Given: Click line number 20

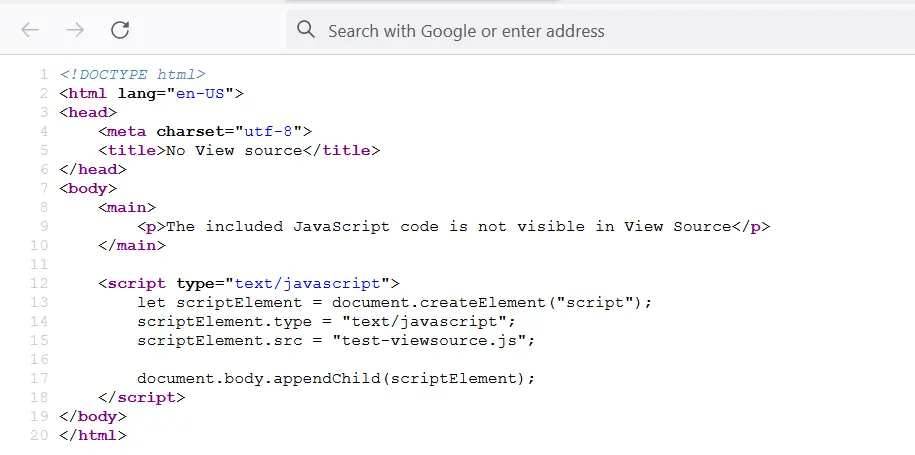Looking at the screenshot, I should pyautogui.click(x=39, y=435).
